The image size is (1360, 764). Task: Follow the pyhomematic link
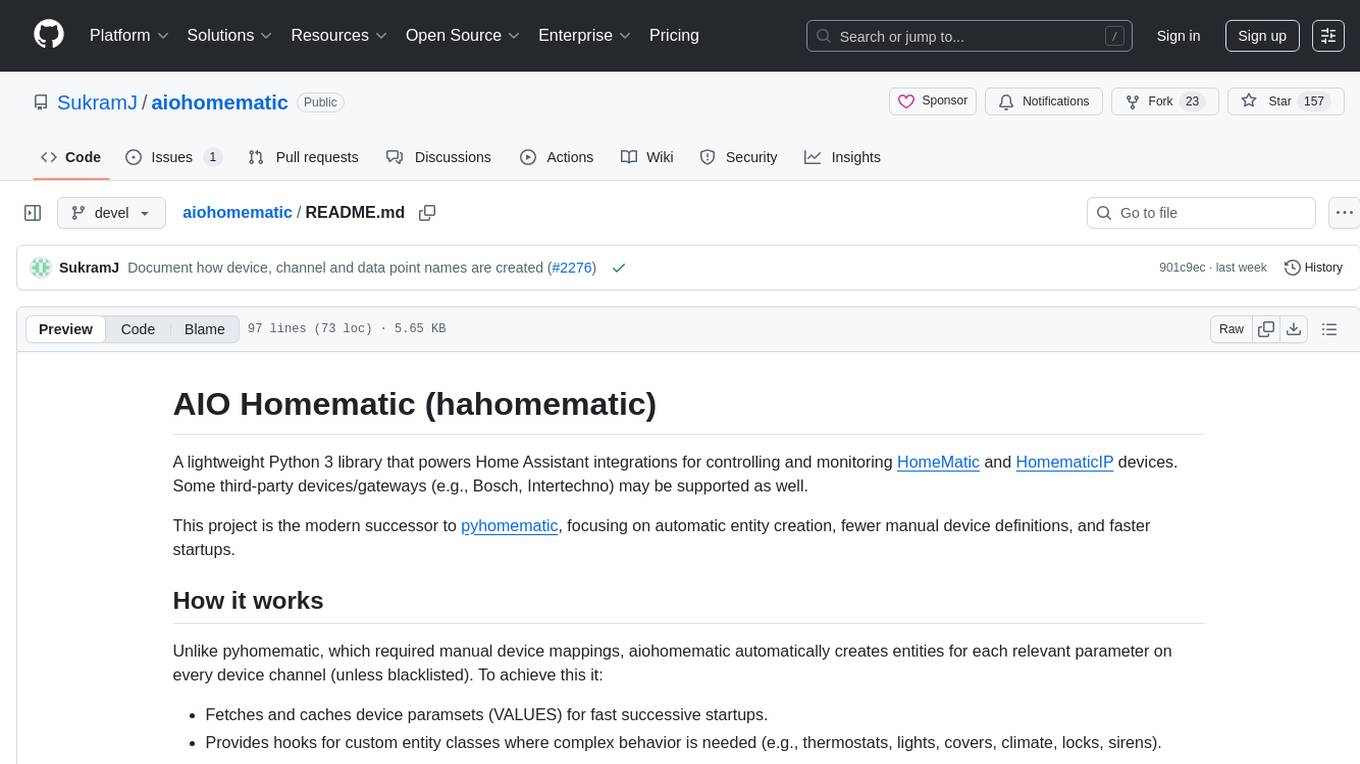tap(509, 525)
